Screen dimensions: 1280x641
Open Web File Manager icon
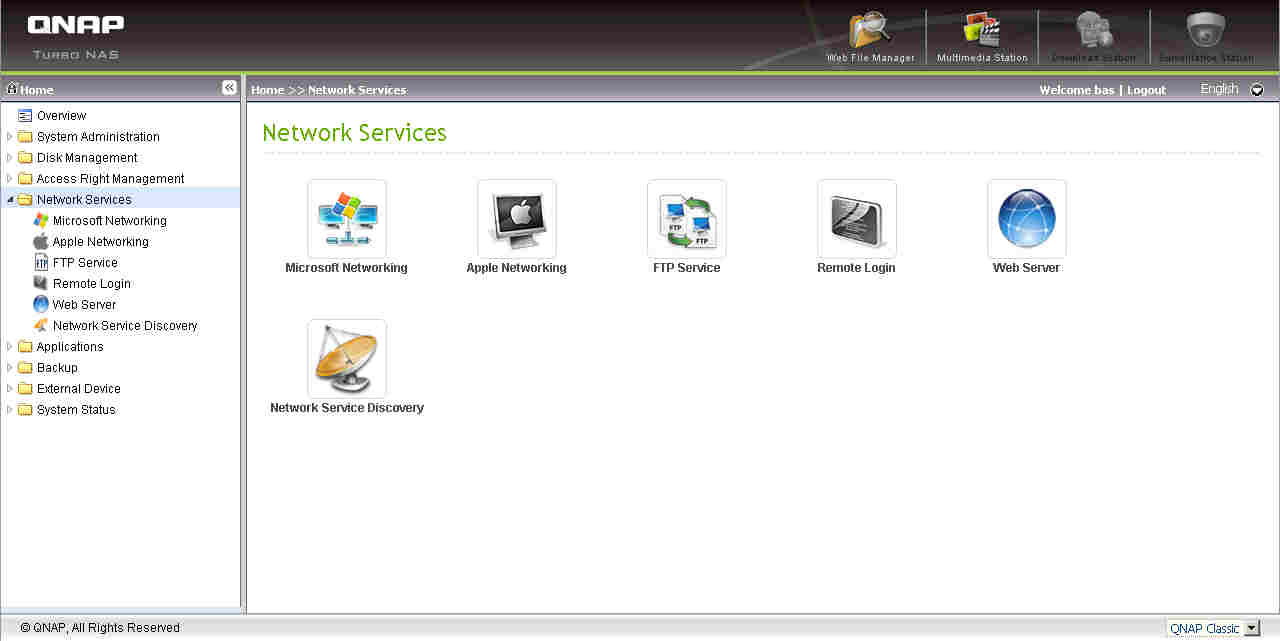(x=870, y=29)
